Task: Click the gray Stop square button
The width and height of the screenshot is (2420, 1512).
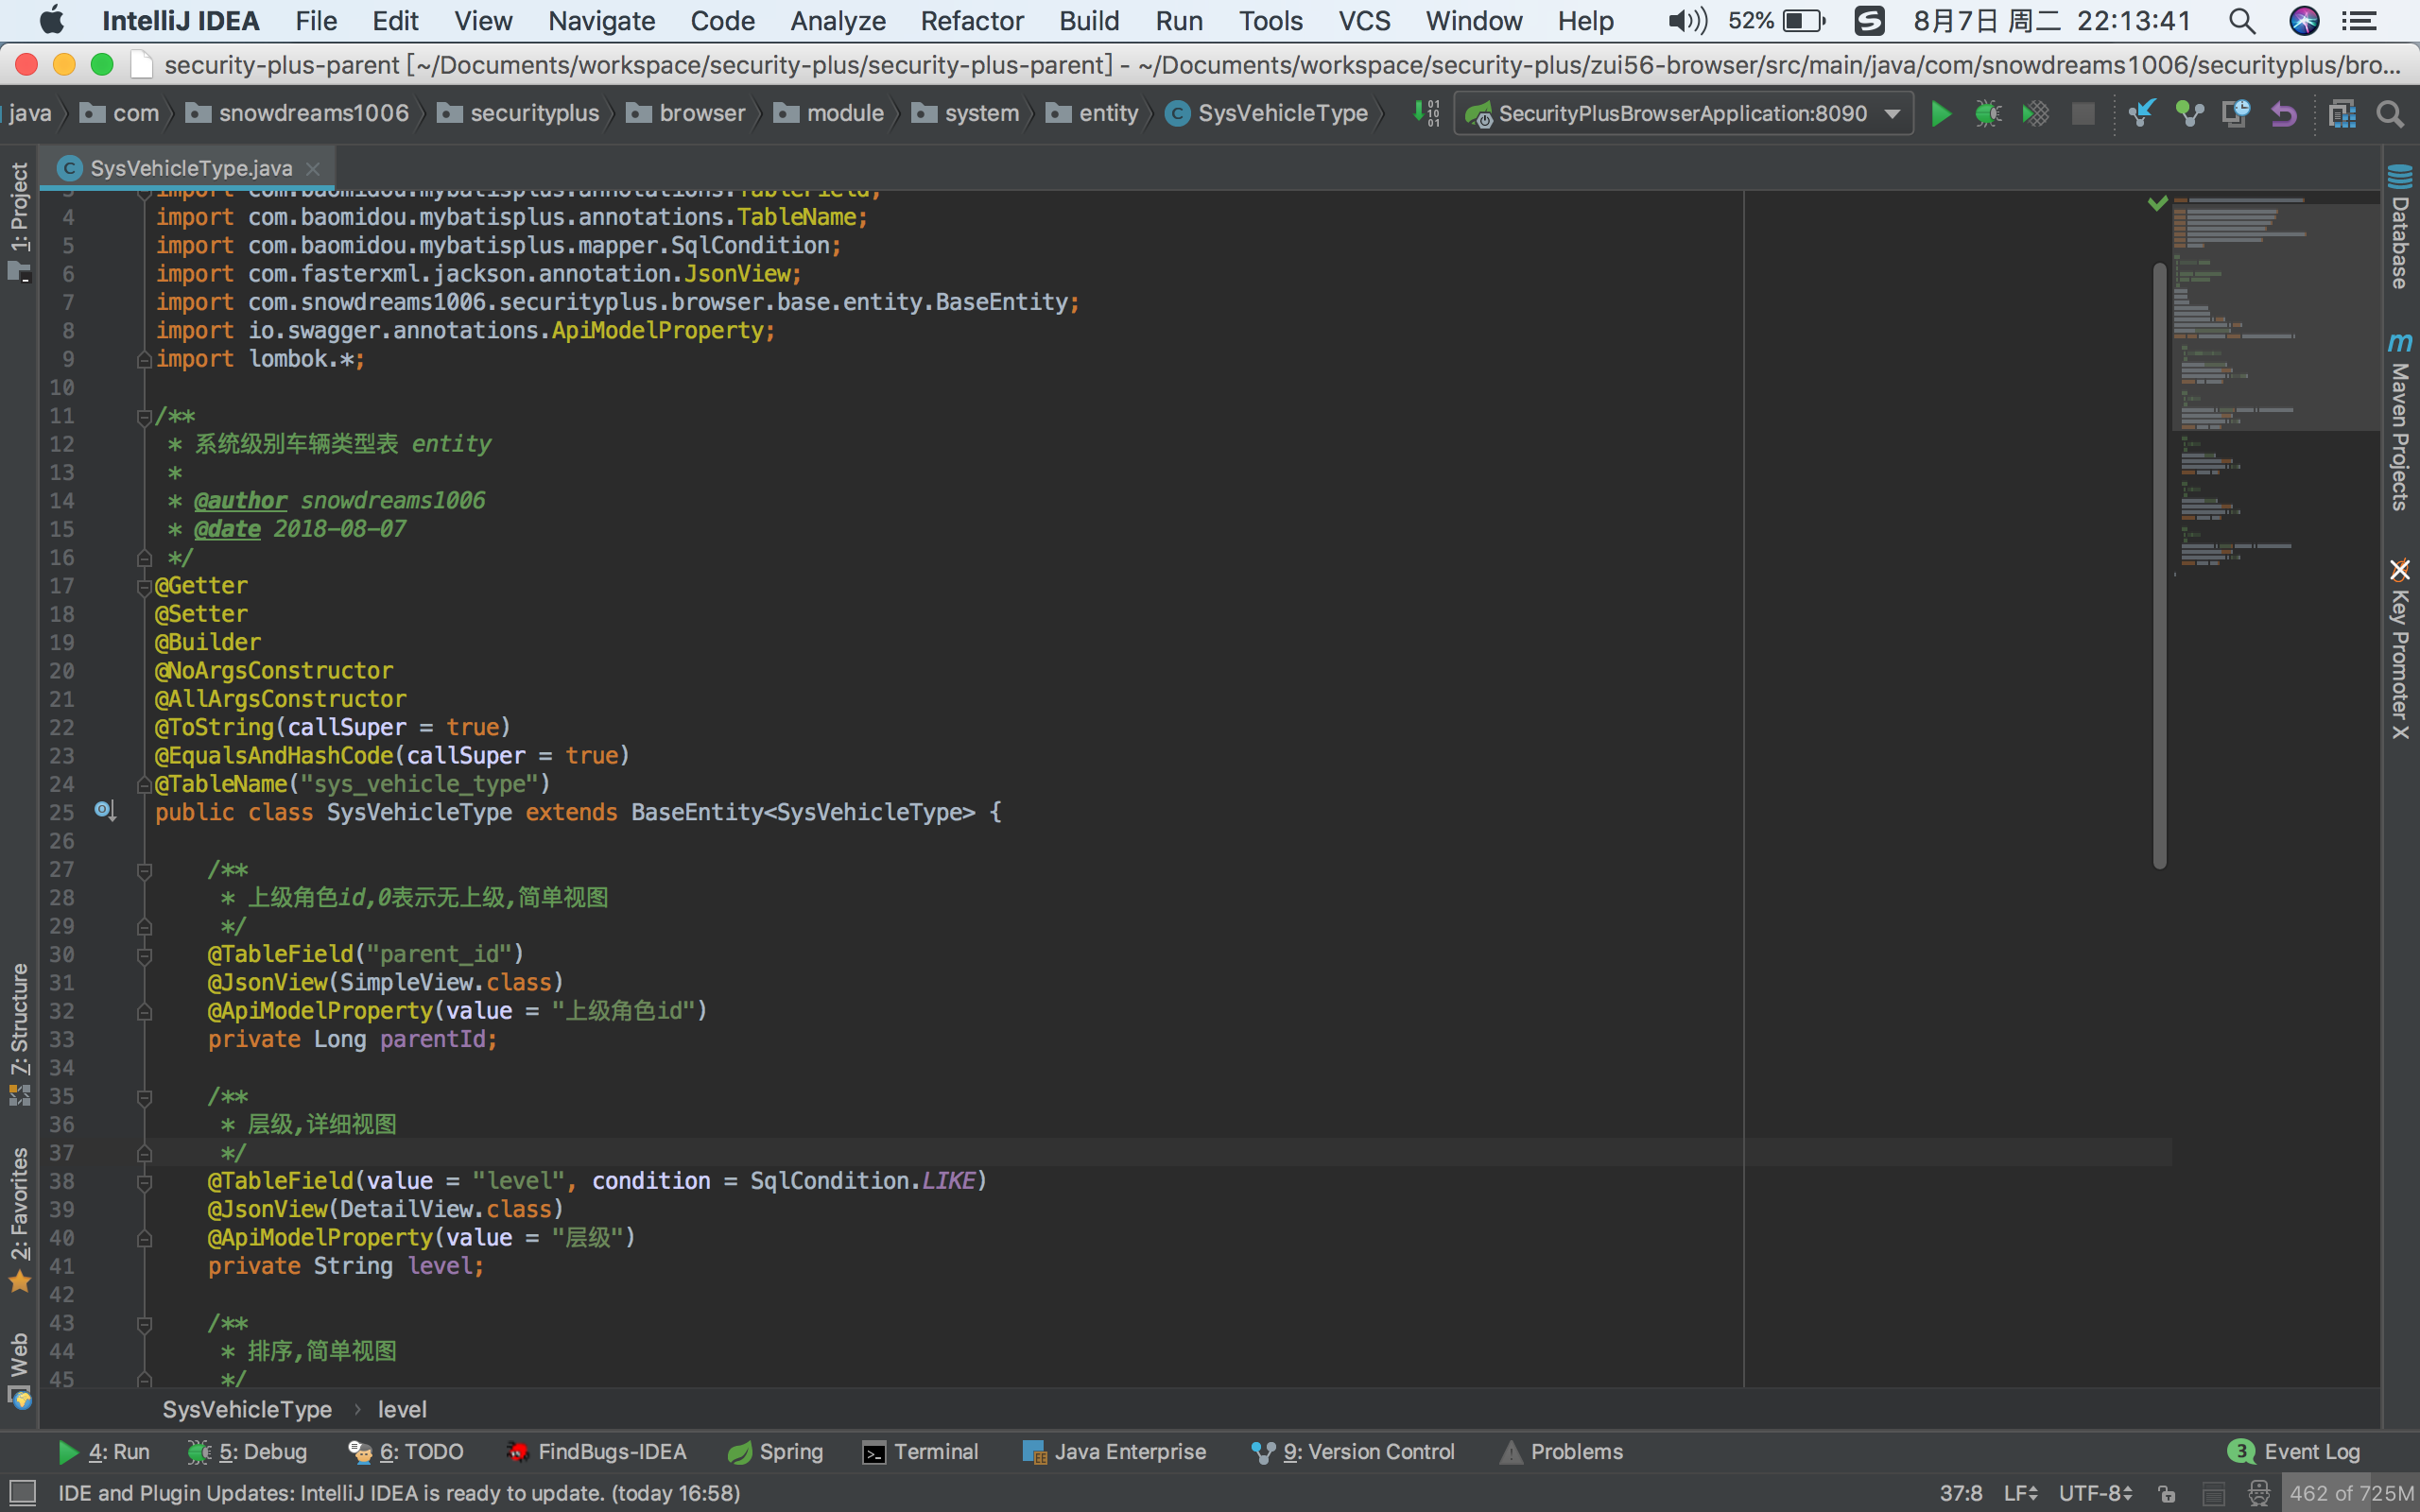Action: tap(2083, 114)
